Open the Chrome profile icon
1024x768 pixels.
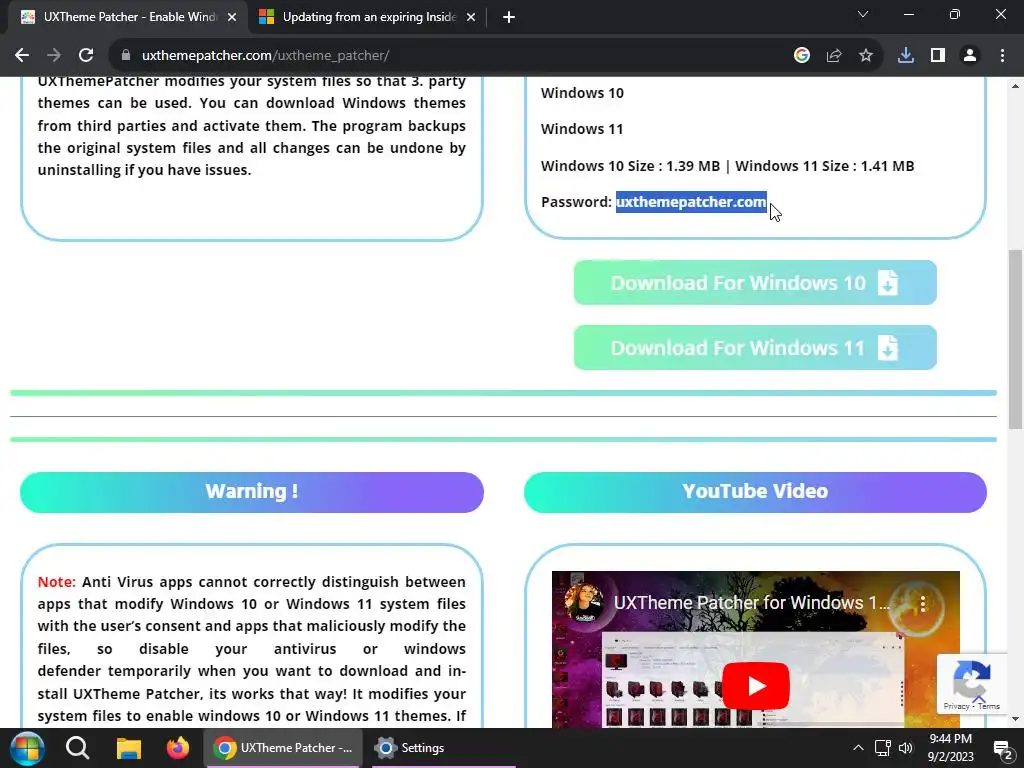pyautogui.click(x=970, y=56)
